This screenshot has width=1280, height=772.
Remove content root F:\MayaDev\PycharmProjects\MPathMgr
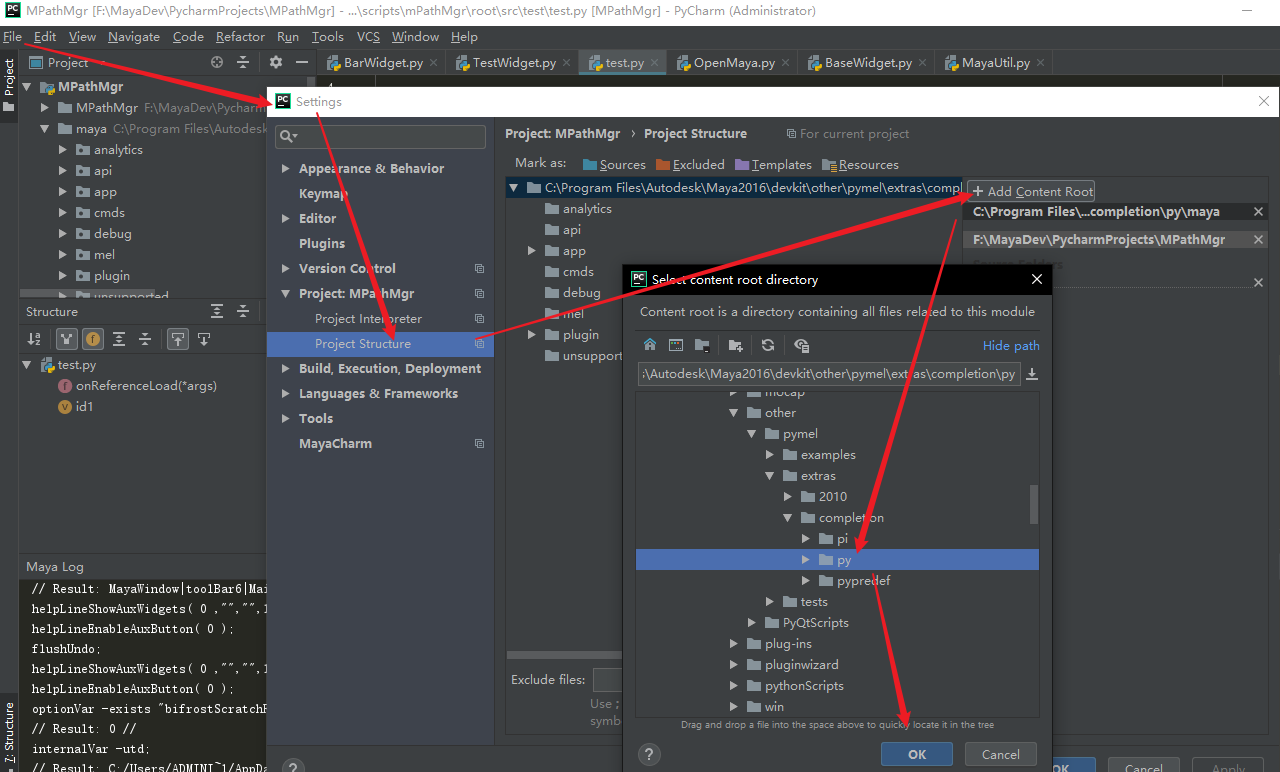[1258, 240]
